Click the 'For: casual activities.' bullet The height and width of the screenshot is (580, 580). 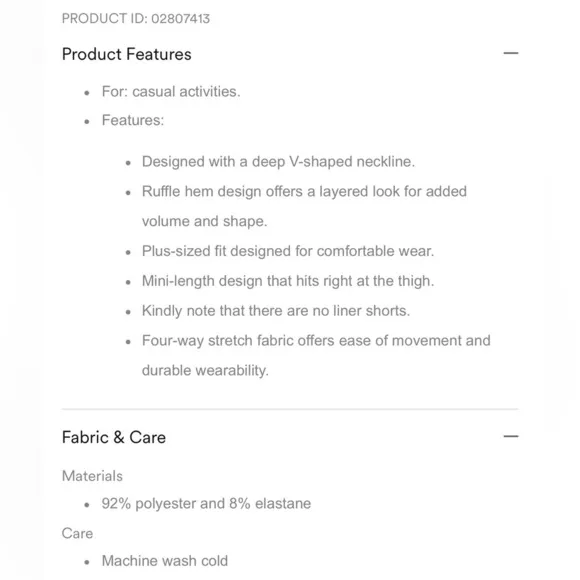pos(171,91)
